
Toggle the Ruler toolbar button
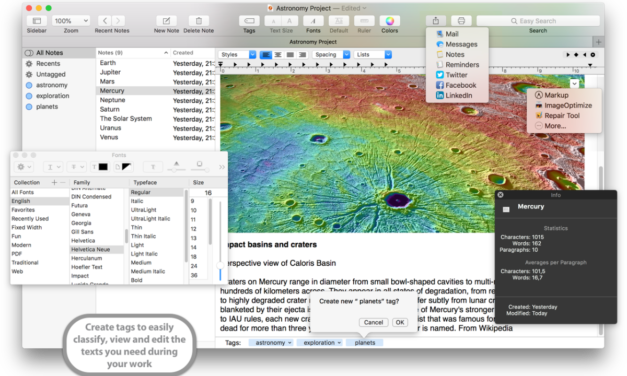(364, 21)
